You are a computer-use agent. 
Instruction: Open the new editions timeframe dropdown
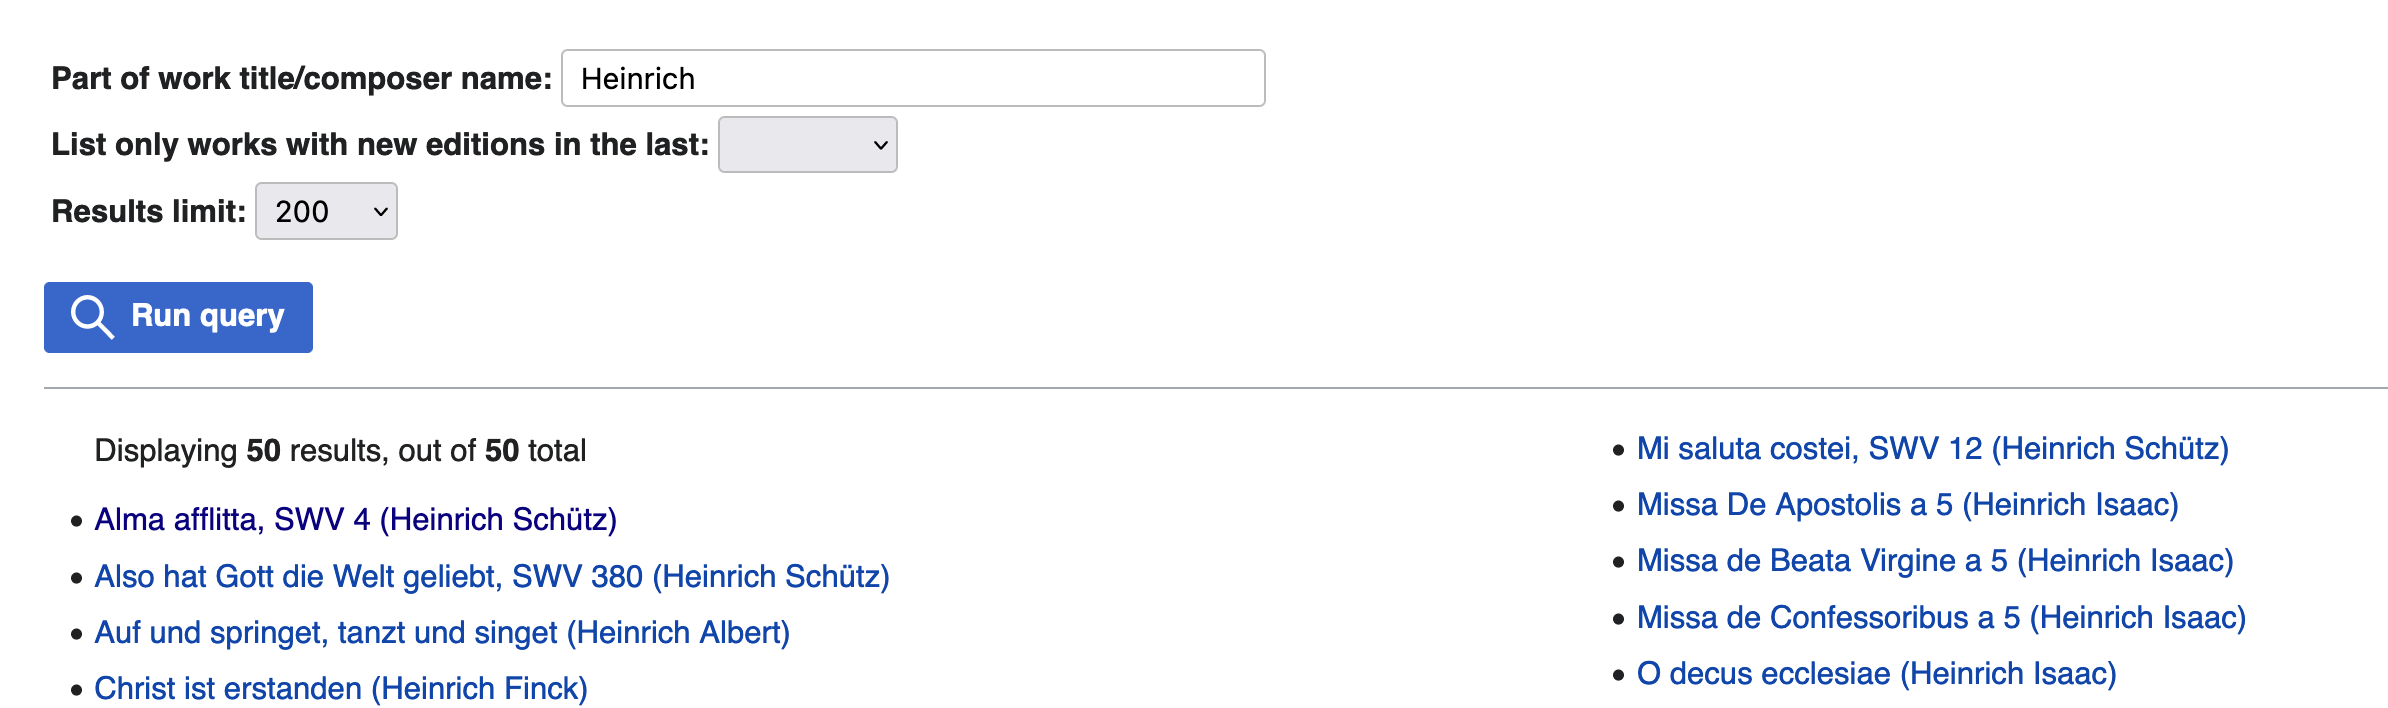[807, 145]
